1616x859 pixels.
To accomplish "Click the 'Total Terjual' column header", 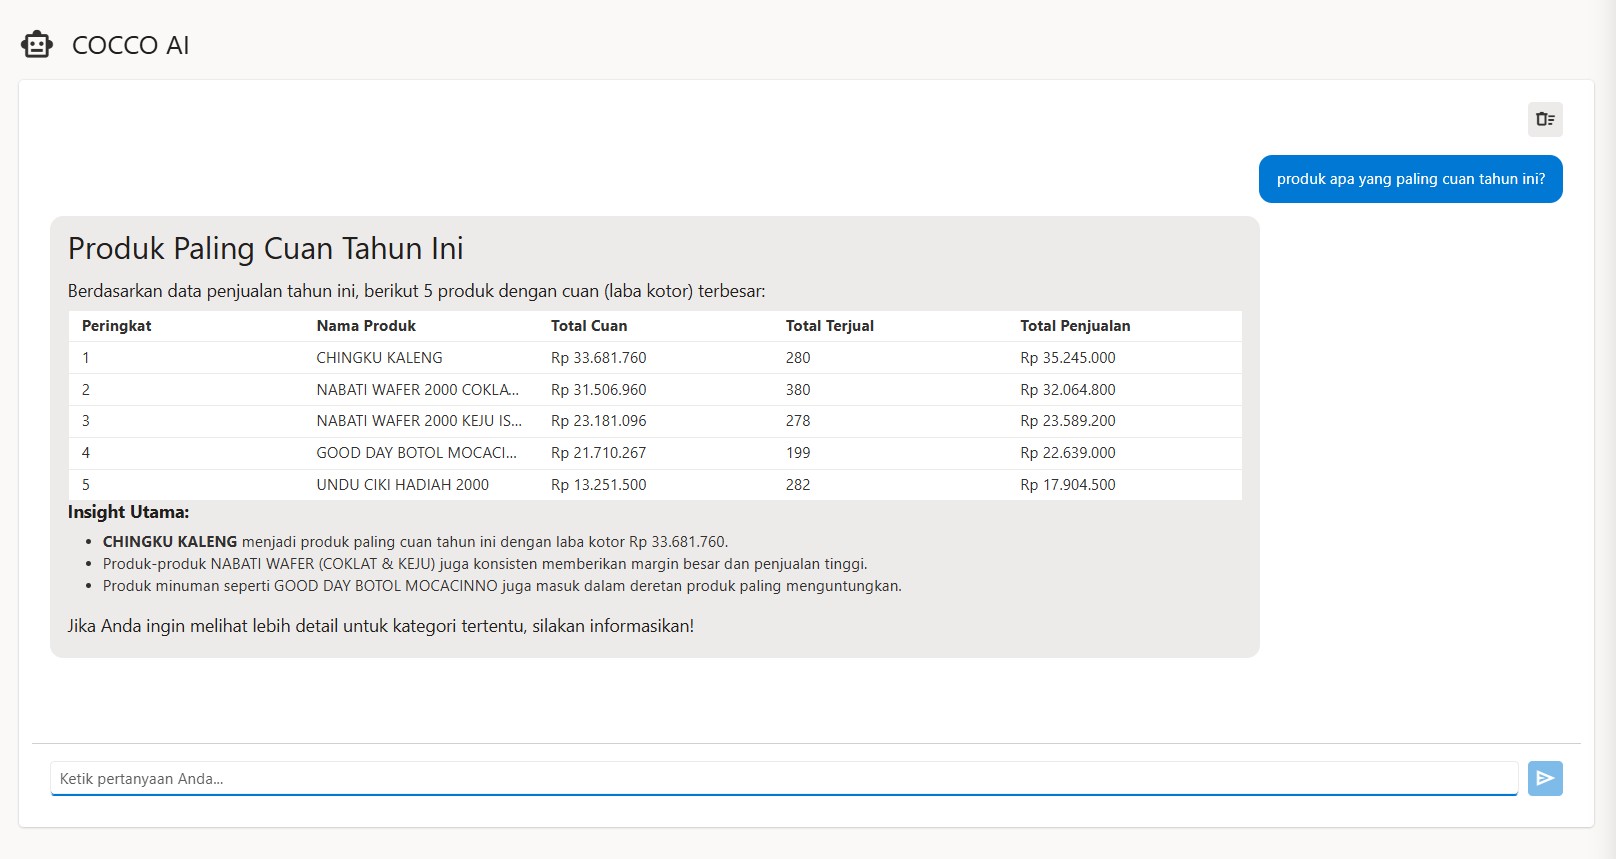I will (829, 326).
